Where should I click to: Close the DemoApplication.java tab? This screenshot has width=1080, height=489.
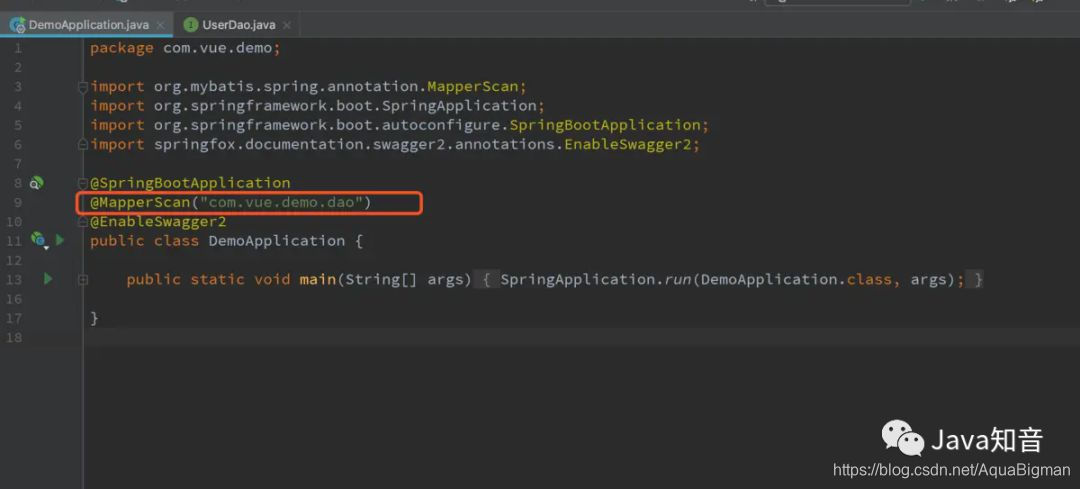(x=160, y=25)
